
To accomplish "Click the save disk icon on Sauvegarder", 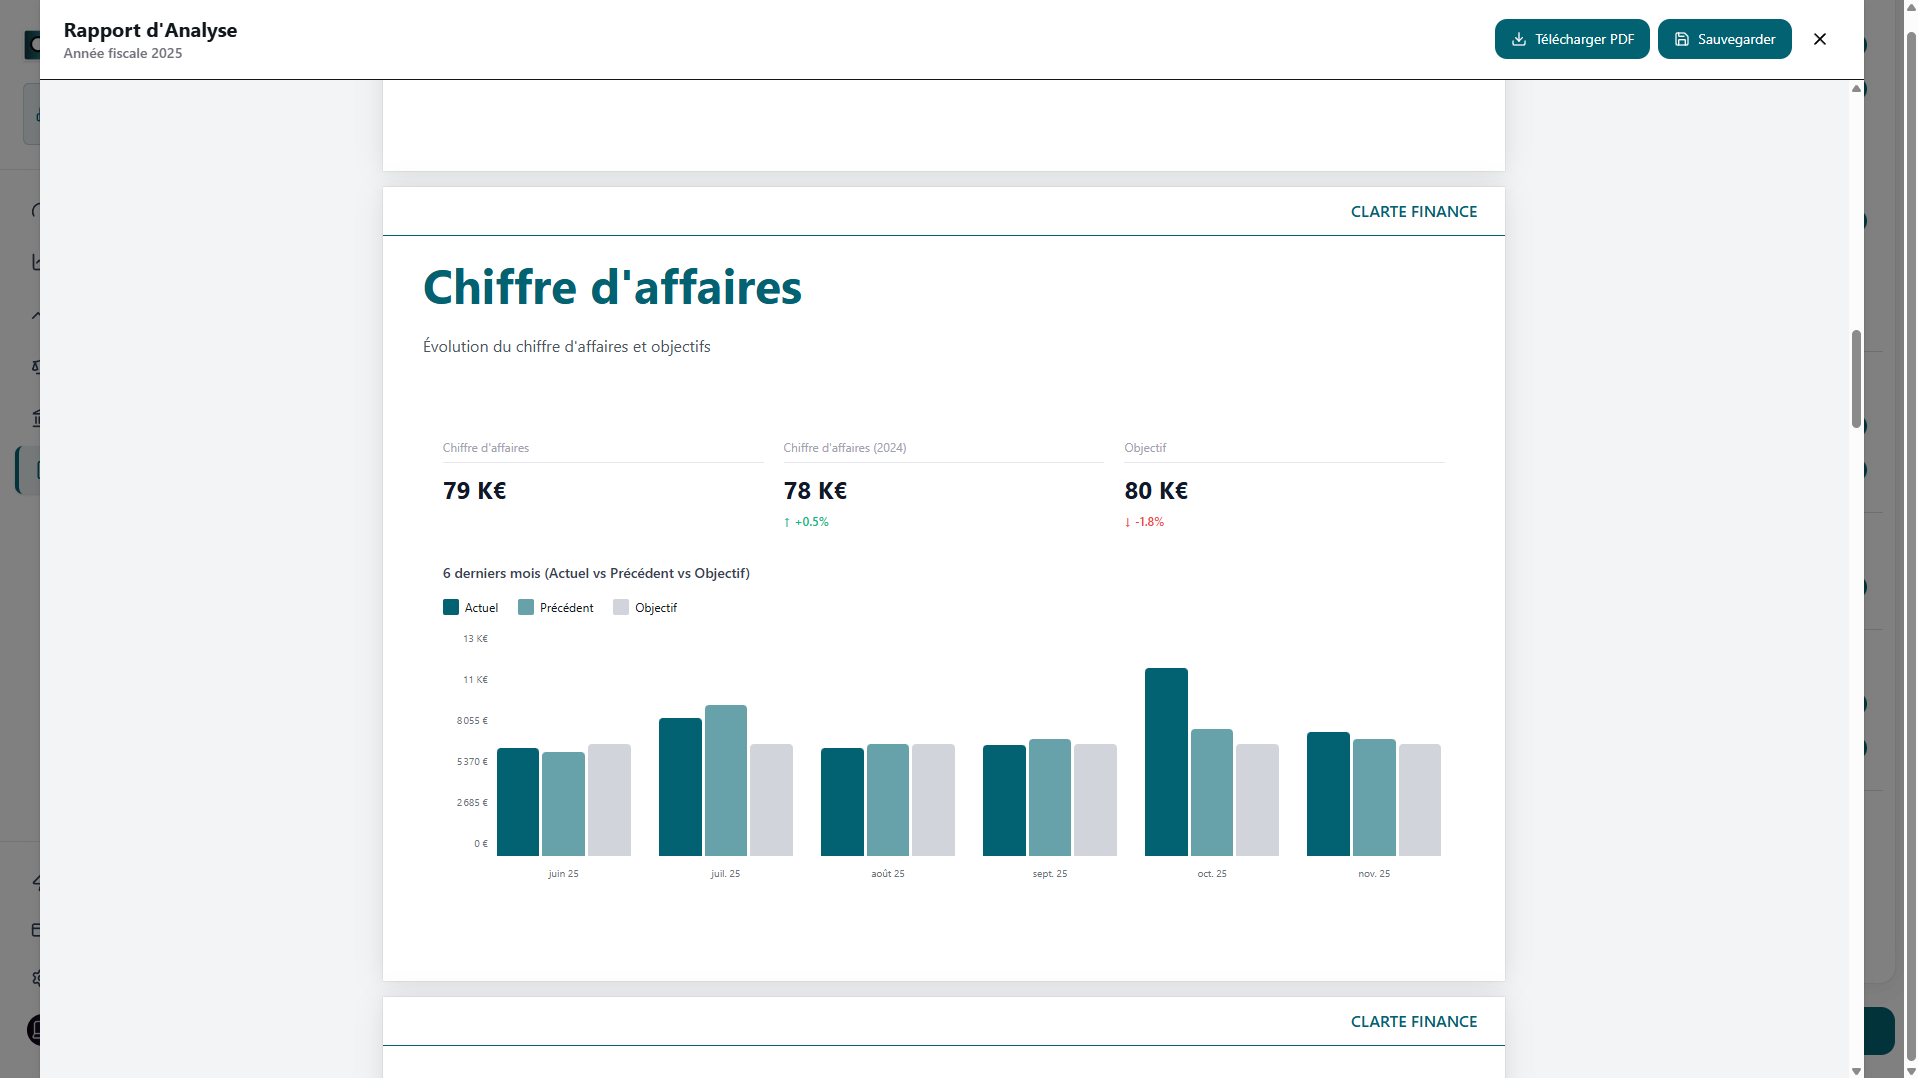I will (x=1681, y=39).
